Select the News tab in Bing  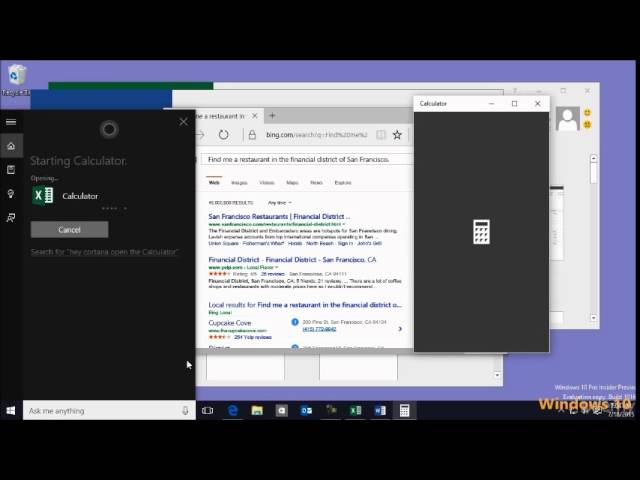coord(316,182)
